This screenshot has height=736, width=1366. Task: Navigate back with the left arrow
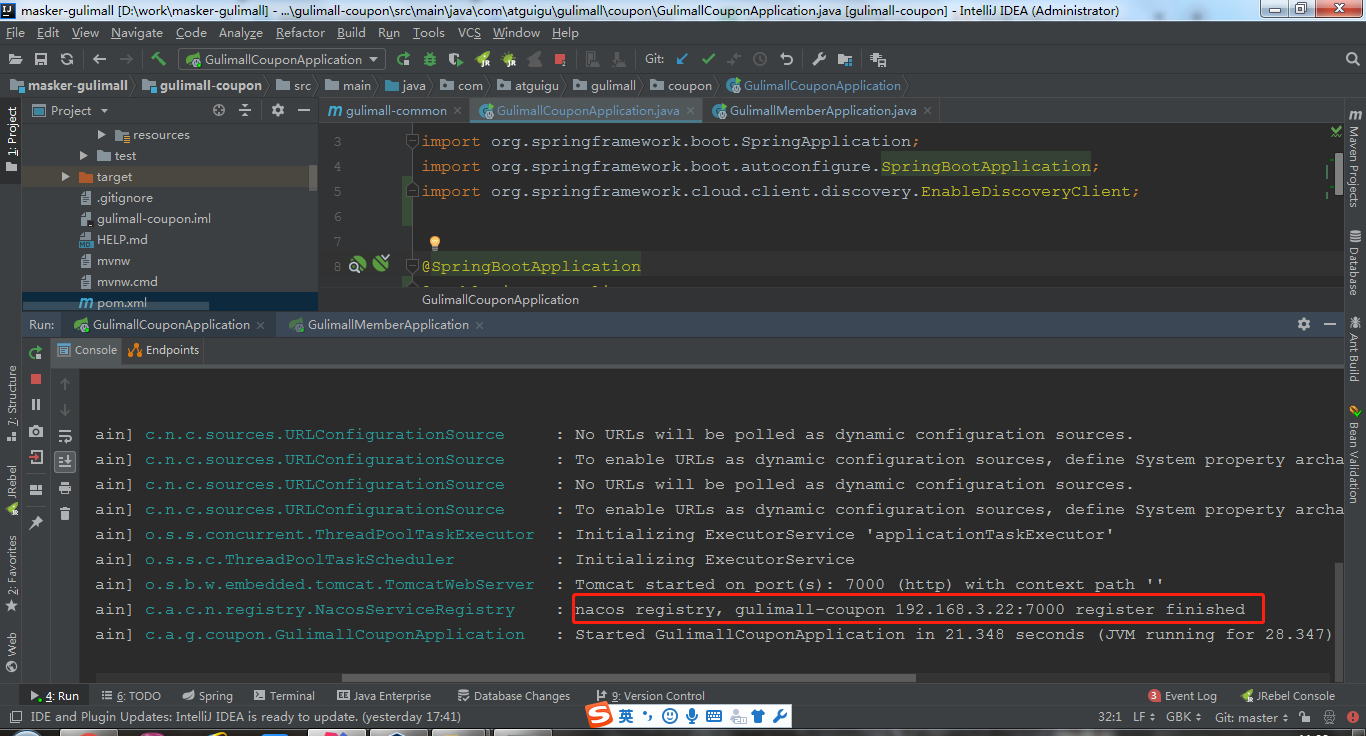coord(99,59)
